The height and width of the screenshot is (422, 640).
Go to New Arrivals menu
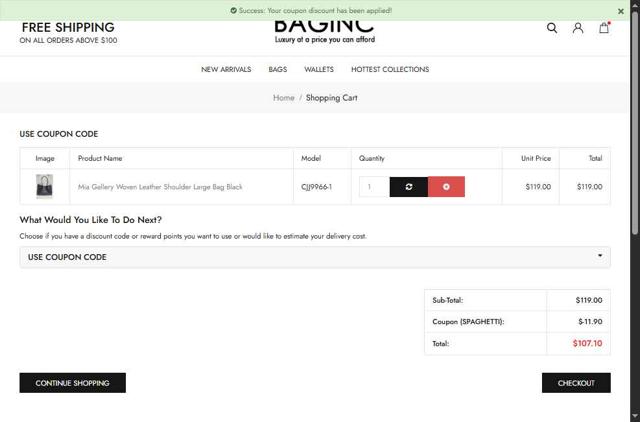226,69
